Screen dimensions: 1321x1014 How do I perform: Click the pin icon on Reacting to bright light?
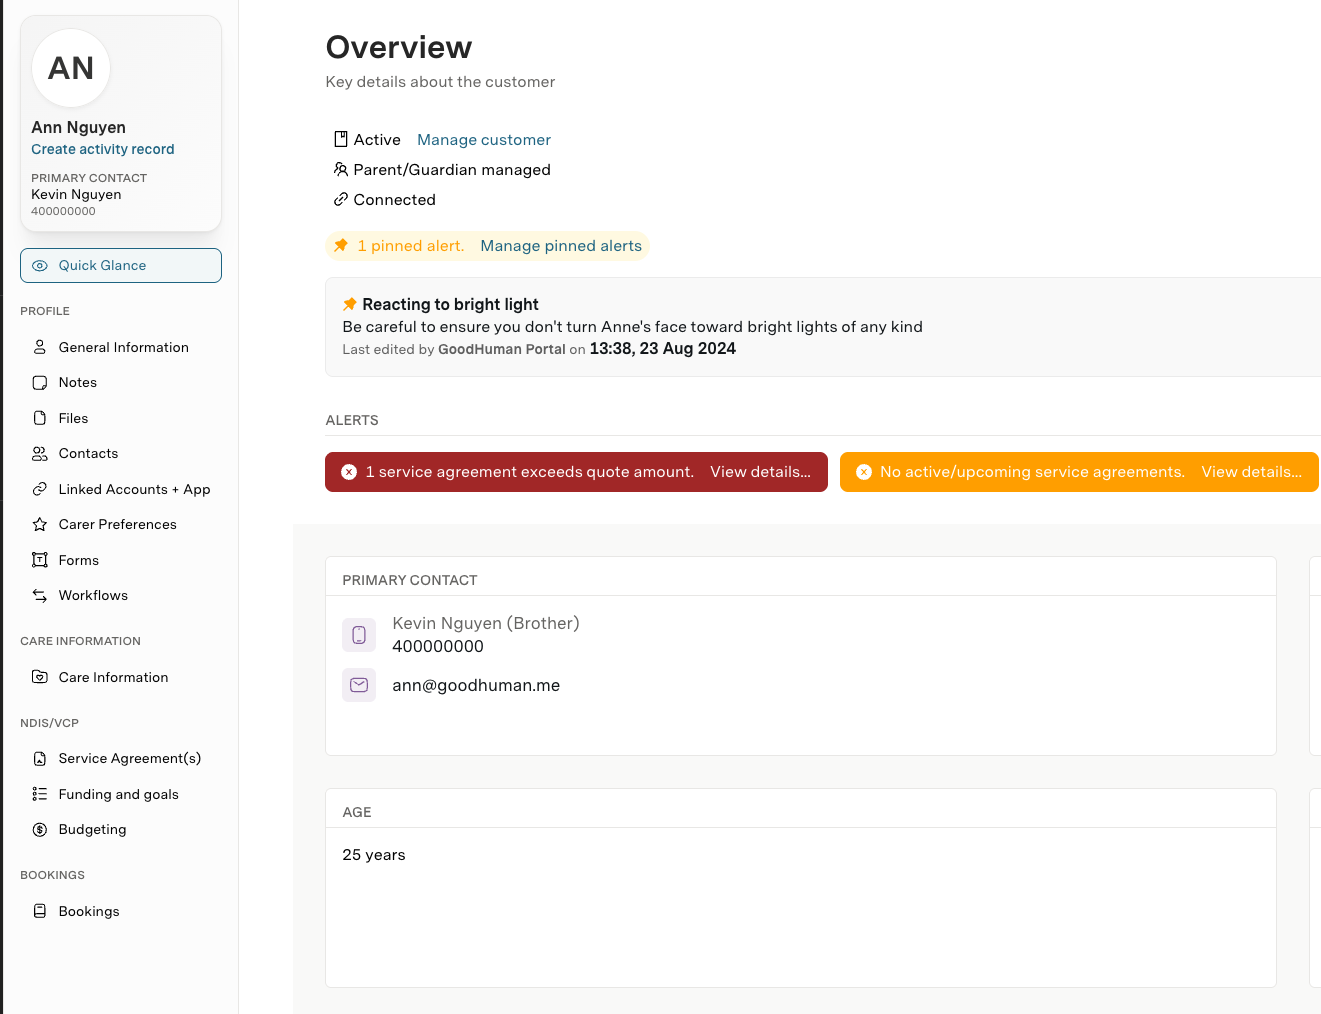click(350, 304)
